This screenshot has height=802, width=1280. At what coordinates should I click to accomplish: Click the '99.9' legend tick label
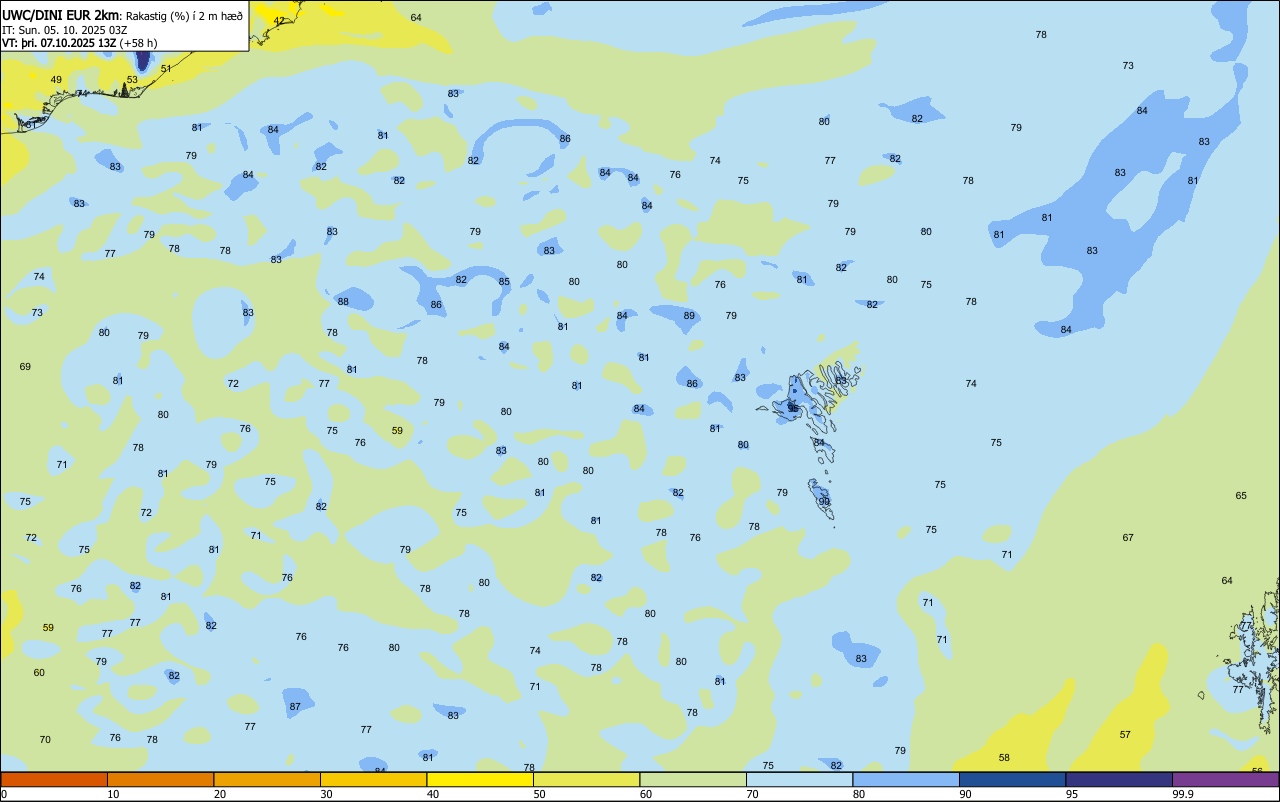coord(1183,794)
